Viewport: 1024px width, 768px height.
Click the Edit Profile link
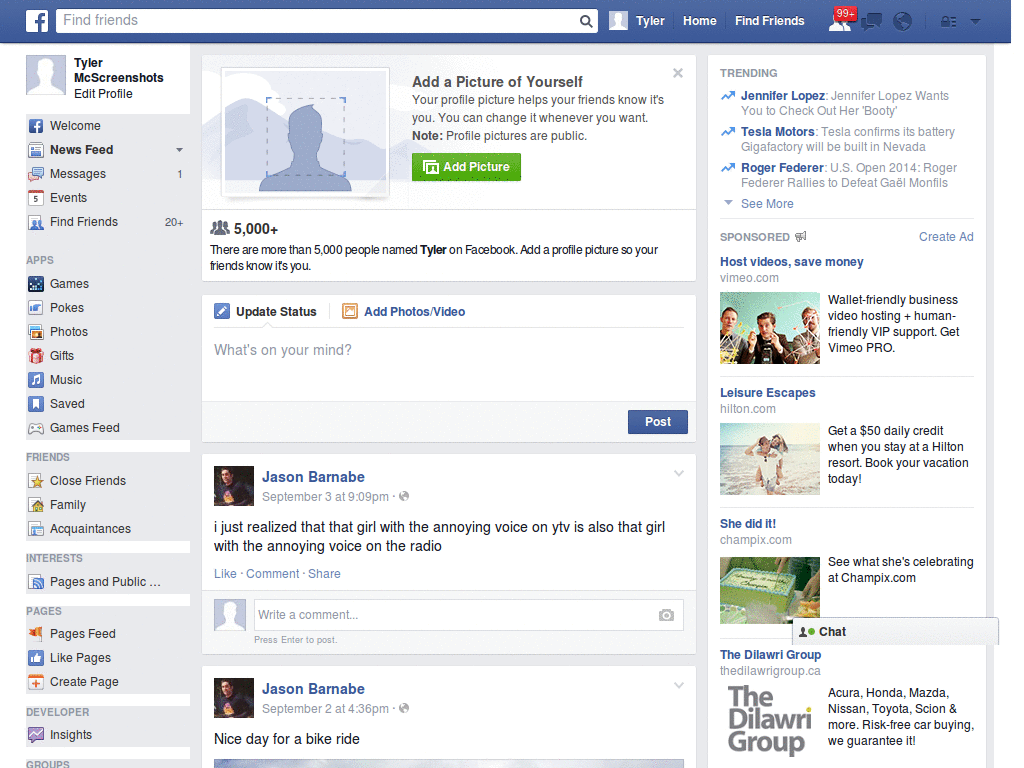coord(103,94)
